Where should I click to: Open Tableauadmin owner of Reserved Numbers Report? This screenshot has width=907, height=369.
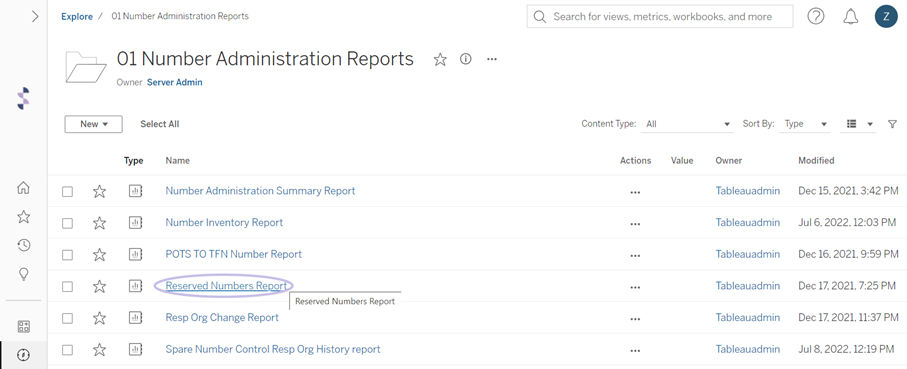click(x=747, y=286)
